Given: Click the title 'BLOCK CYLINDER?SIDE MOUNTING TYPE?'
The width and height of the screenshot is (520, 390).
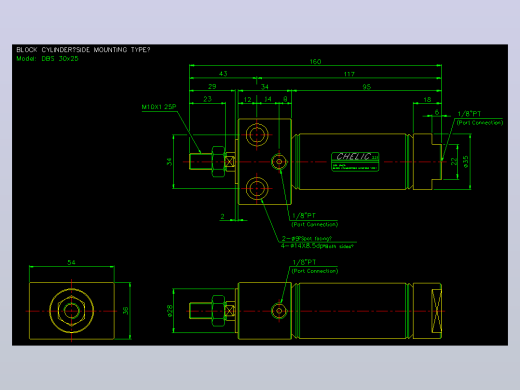Looking at the screenshot, I should [x=83, y=50].
